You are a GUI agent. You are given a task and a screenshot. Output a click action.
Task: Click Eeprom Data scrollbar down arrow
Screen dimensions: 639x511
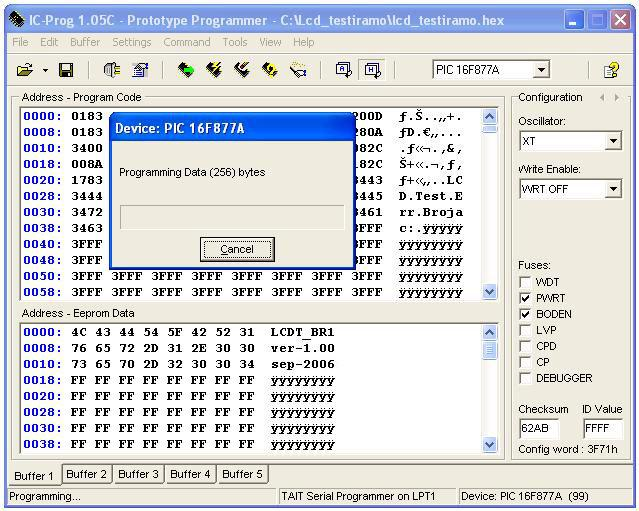489,445
